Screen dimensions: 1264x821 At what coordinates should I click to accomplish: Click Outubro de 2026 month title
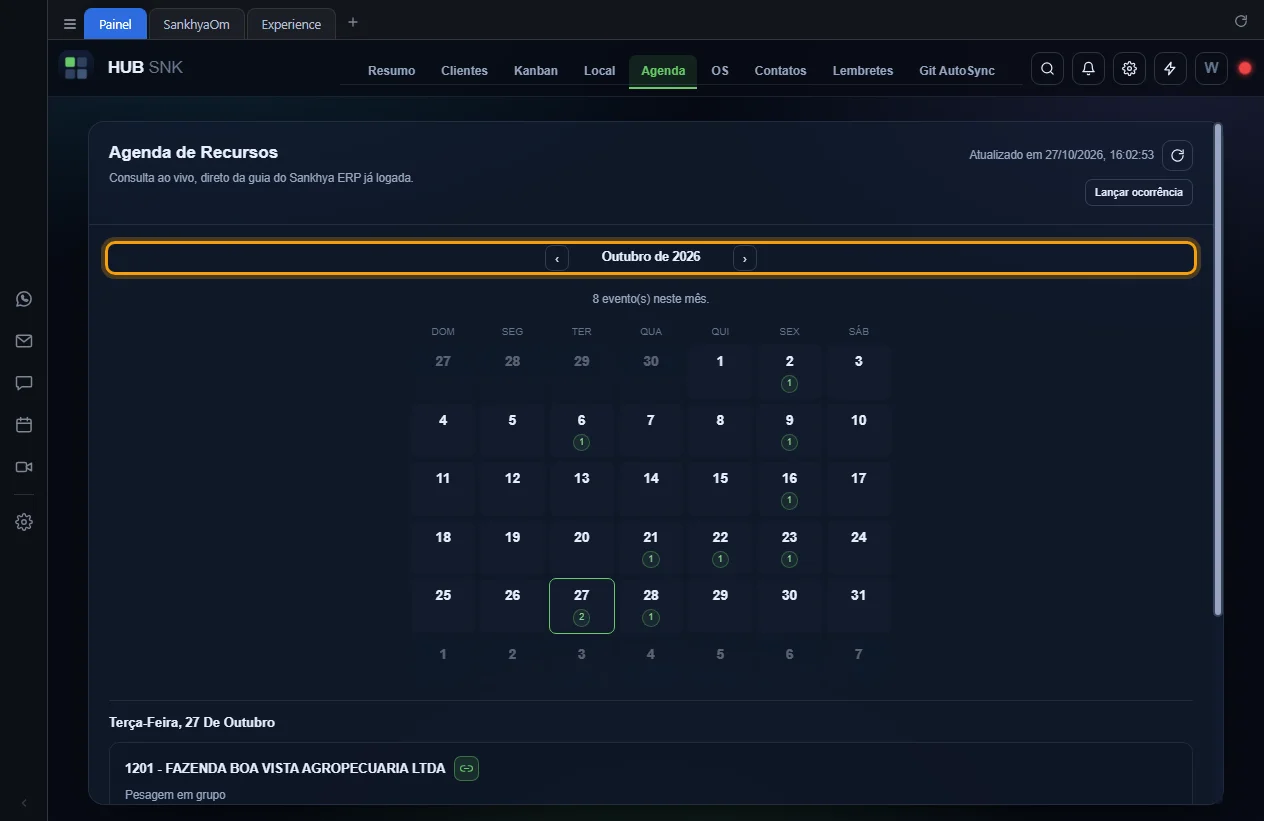point(651,257)
